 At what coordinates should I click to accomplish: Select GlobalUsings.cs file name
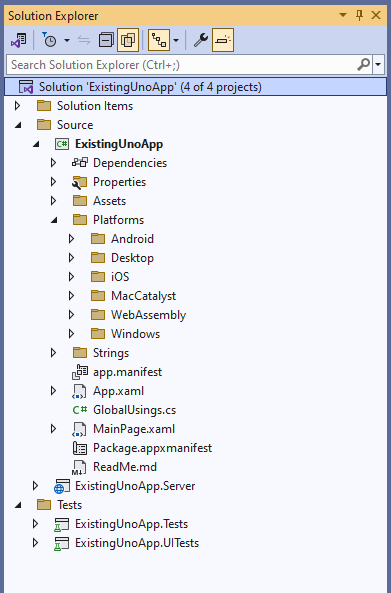tap(135, 410)
